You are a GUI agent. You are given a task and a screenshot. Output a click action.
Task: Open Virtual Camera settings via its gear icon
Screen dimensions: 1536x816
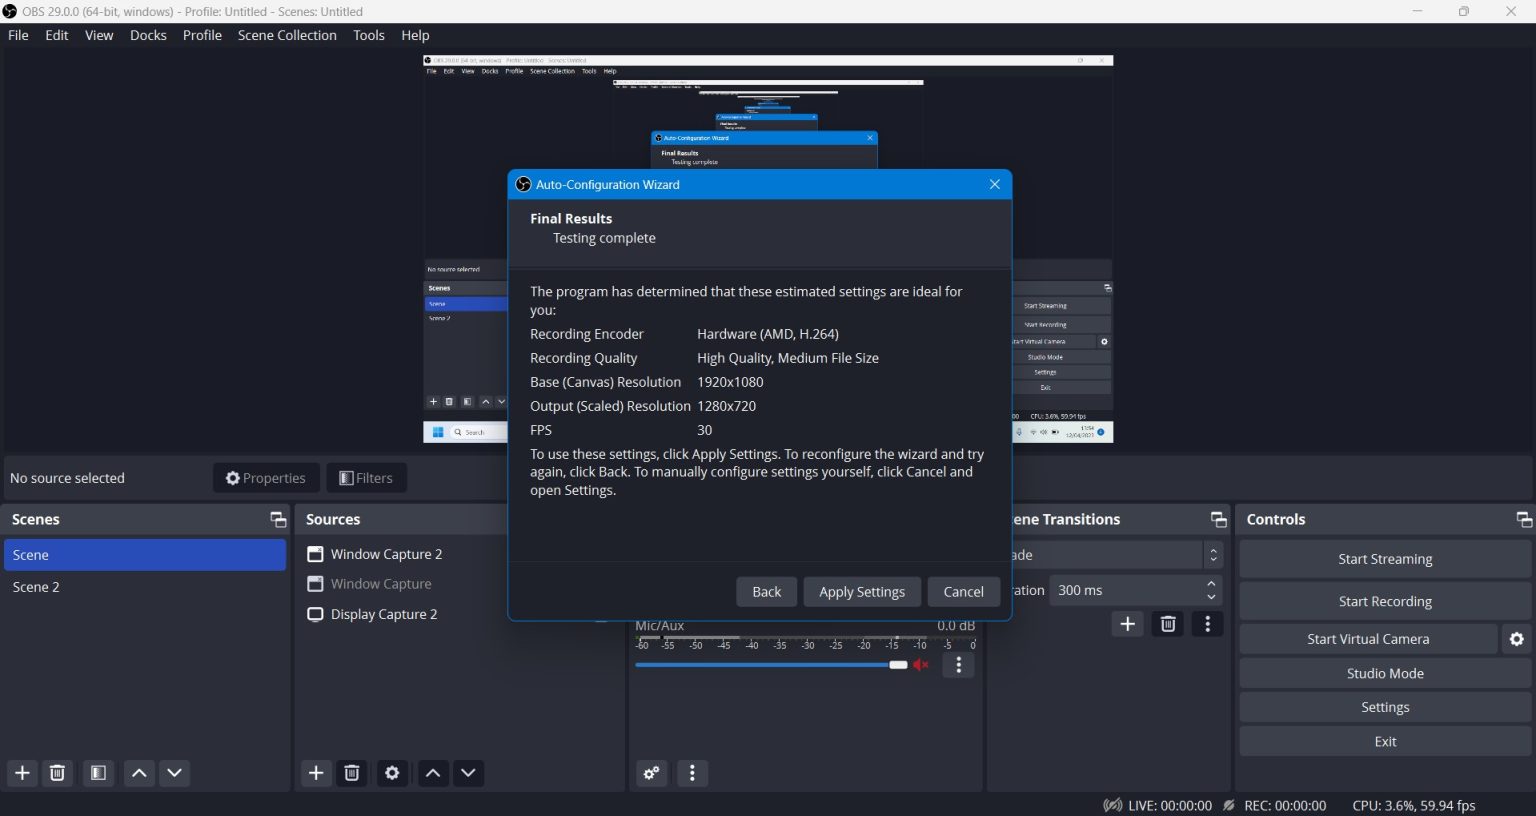point(1518,638)
